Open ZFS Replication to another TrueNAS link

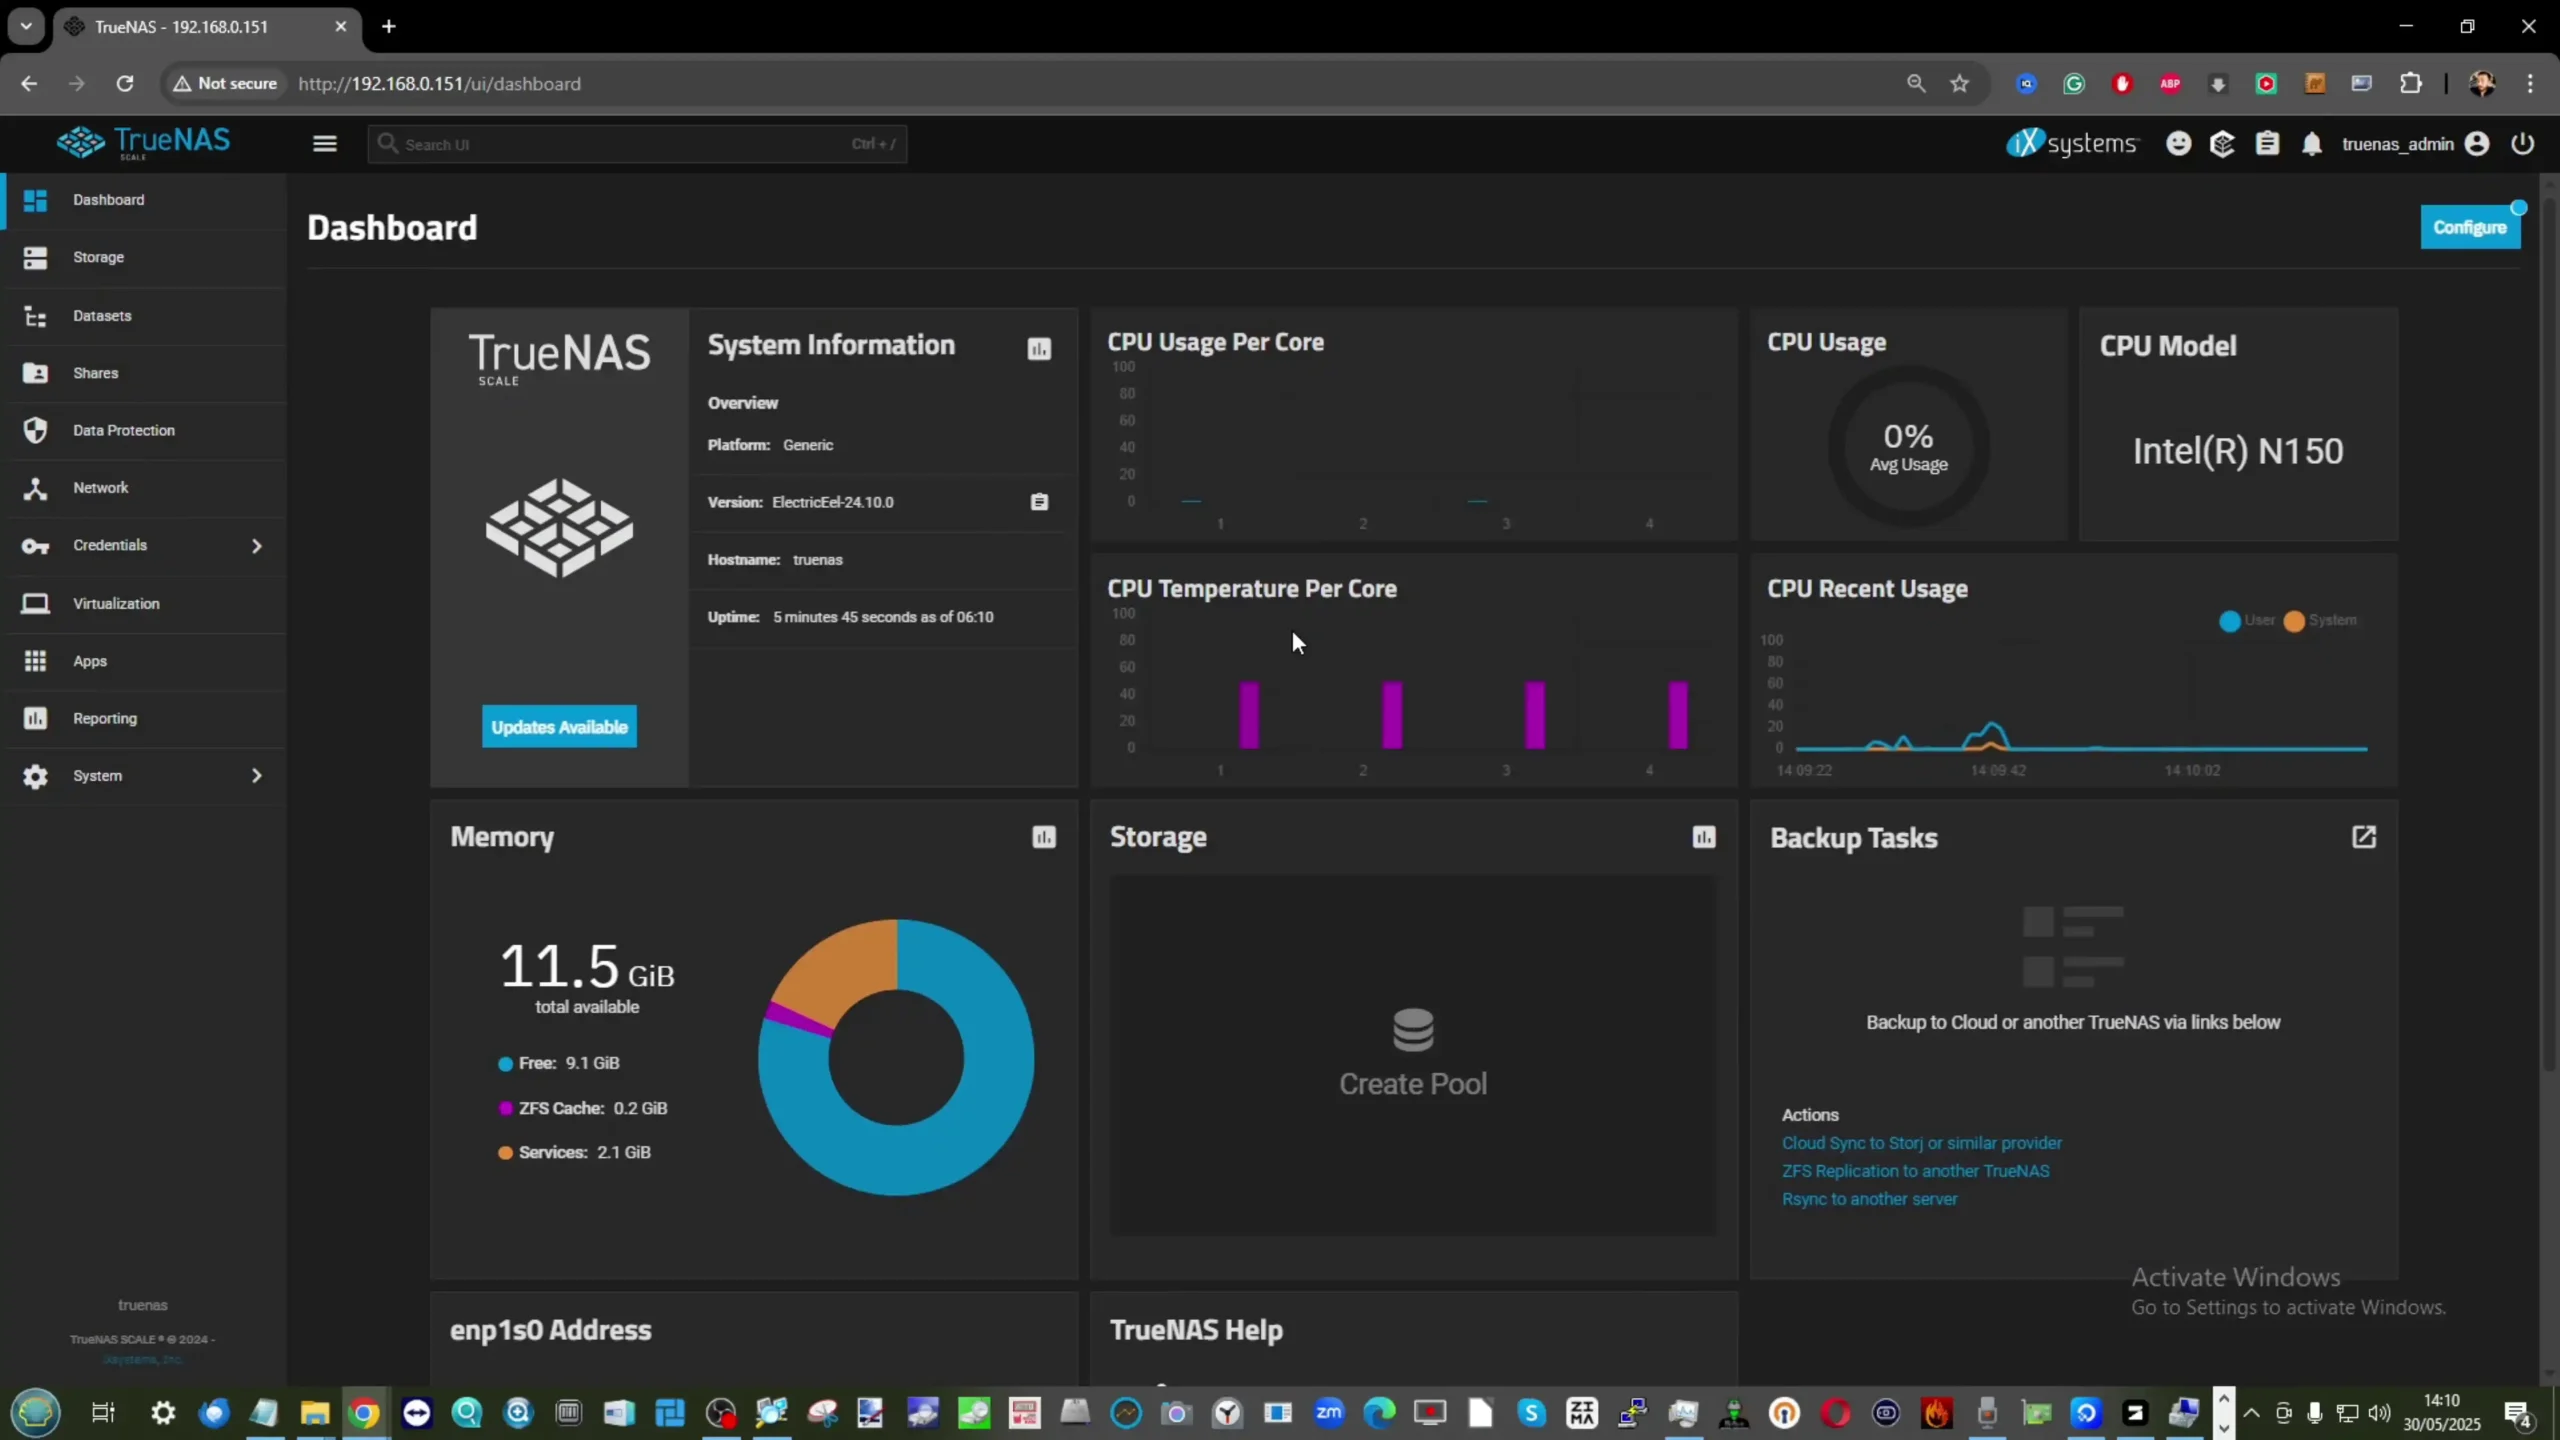pos(1915,1171)
